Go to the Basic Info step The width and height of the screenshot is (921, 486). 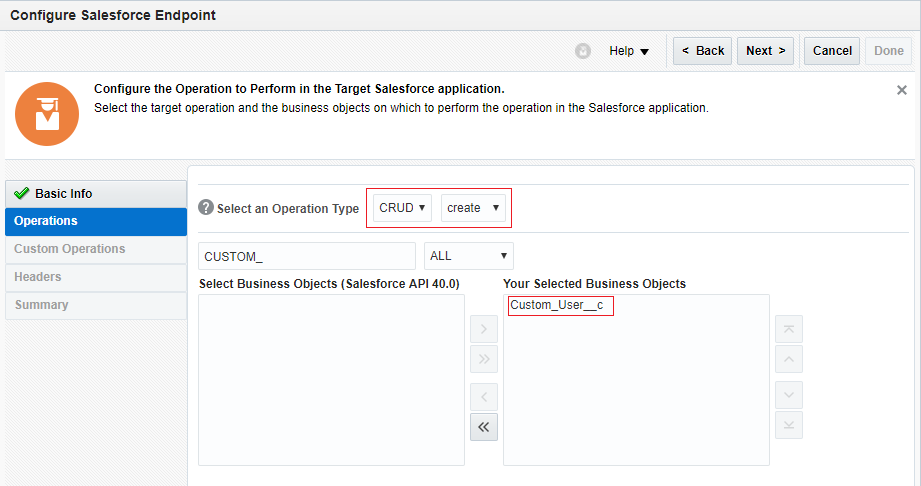coord(96,194)
